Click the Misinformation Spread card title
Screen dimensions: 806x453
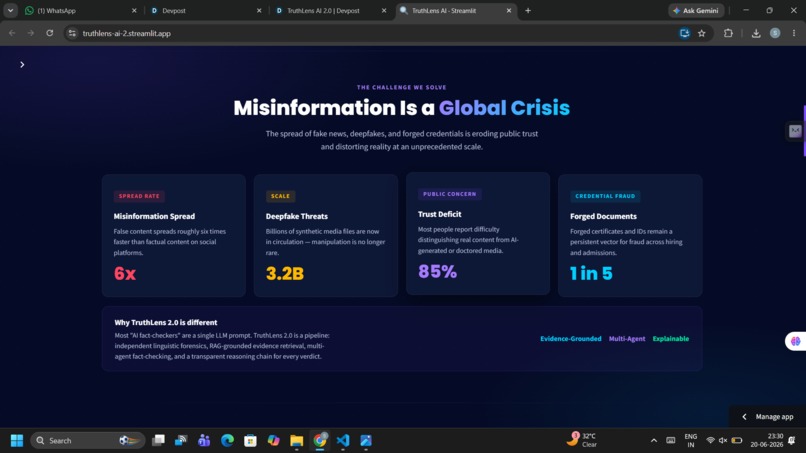coord(154,216)
